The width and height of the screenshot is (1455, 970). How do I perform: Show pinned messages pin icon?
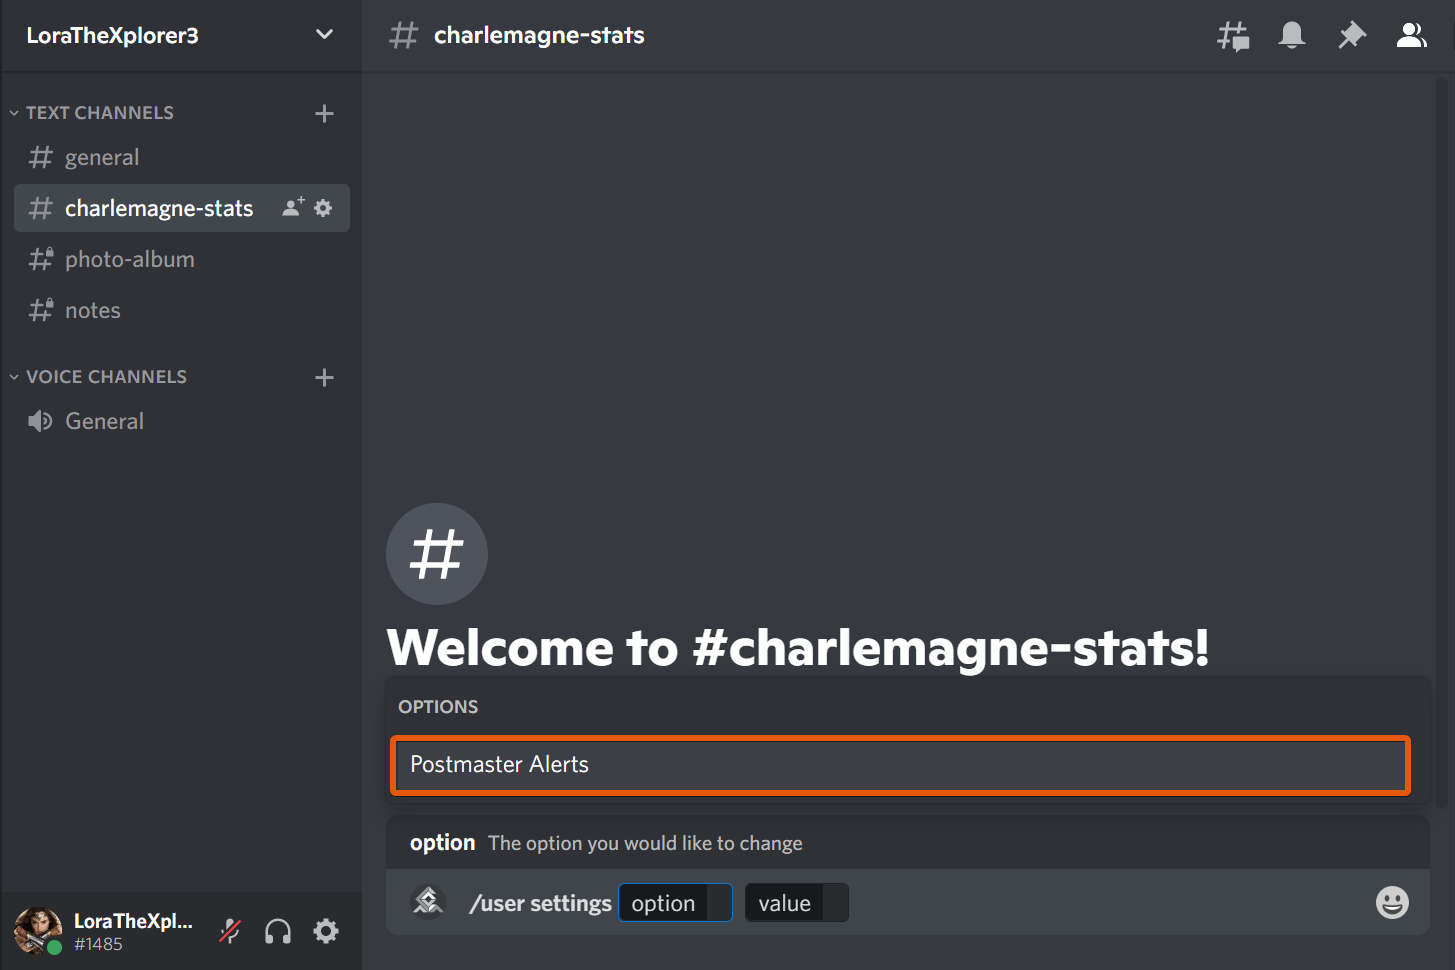pos(1351,36)
